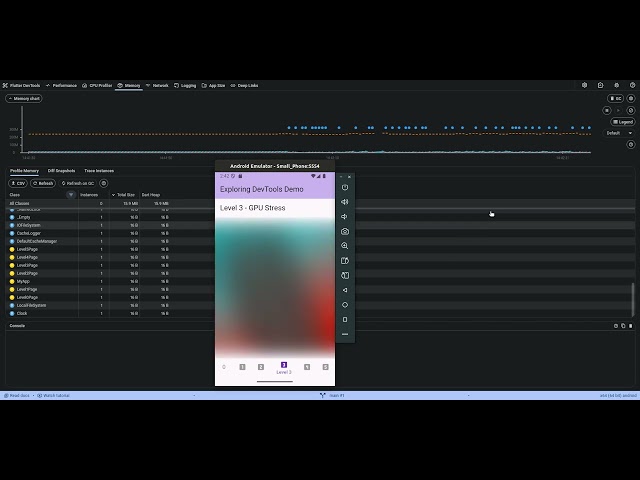The image size is (640, 480).
Task: Select Level 4 in app bottom navigation
Action: [x=307, y=367]
